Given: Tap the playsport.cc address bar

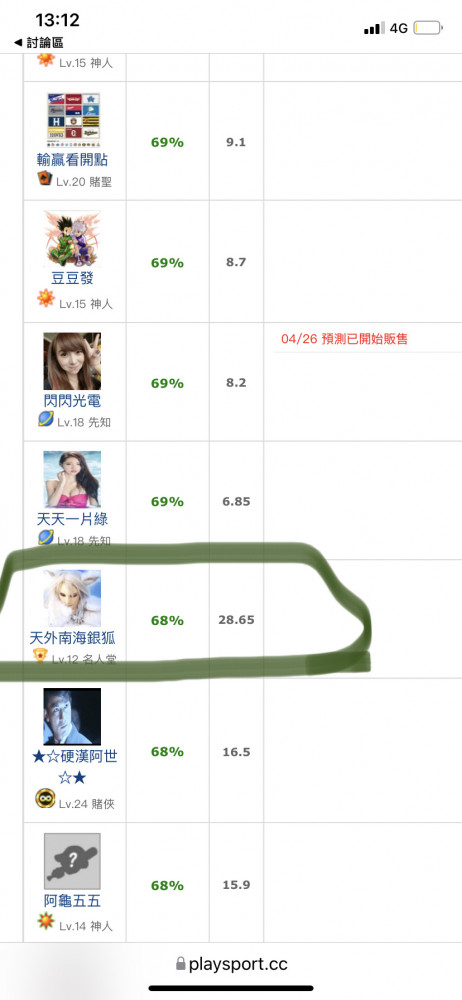Looking at the screenshot, I should 231,964.
